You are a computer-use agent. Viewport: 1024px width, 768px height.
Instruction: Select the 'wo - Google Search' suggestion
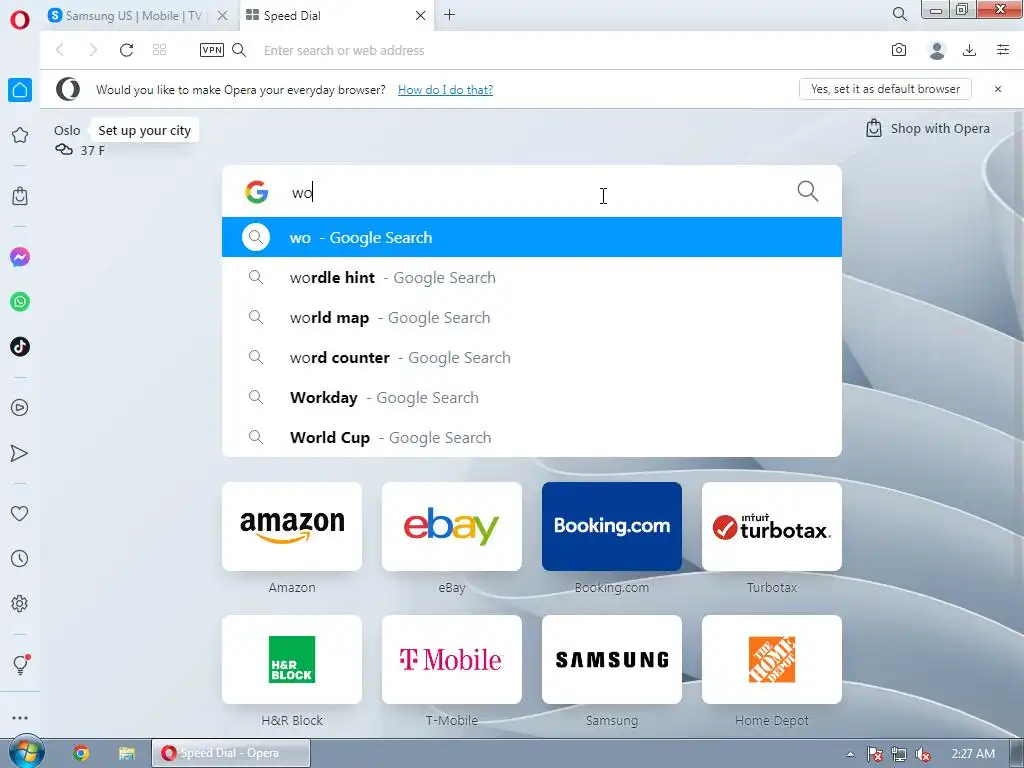pos(532,237)
